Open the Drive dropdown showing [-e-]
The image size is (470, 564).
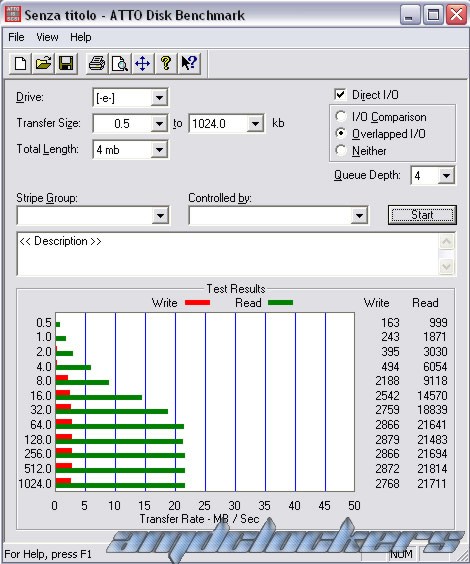click(x=159, y=97)
